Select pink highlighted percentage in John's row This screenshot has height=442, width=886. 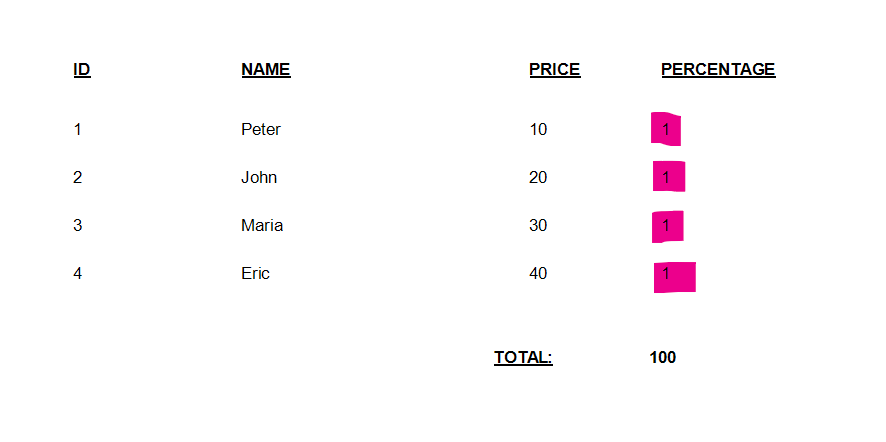(x=668, y=177)
